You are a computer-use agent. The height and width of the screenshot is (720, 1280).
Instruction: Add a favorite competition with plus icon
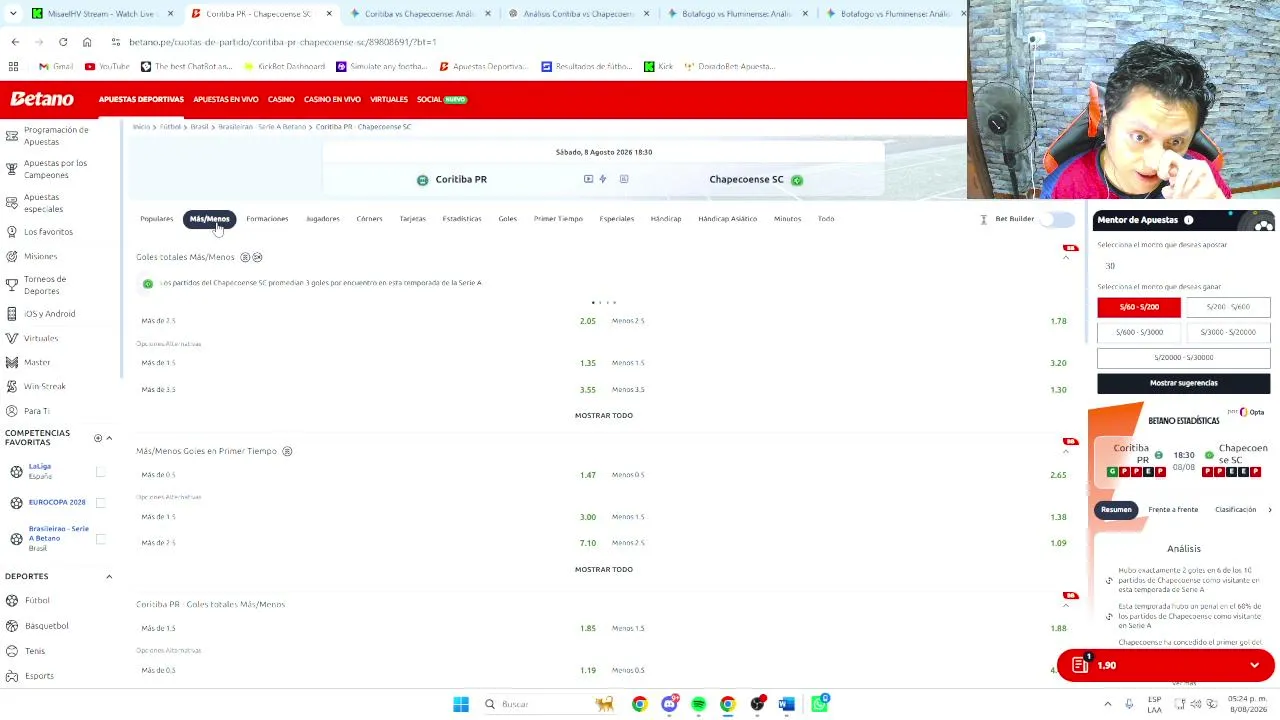[98, 438]
